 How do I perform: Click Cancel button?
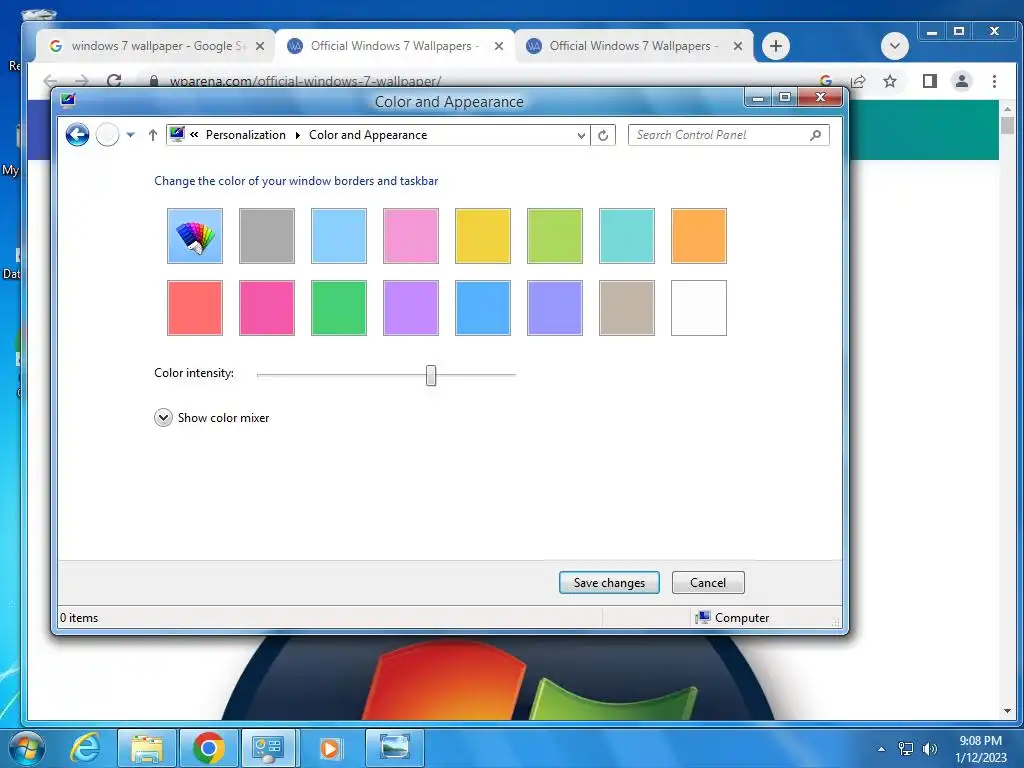[708, 583]
